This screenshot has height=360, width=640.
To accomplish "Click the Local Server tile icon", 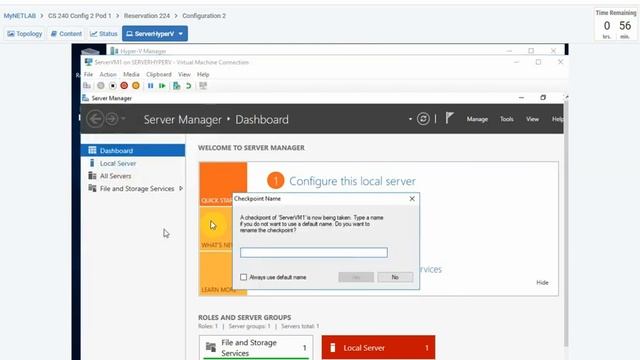I will point(333,348).
